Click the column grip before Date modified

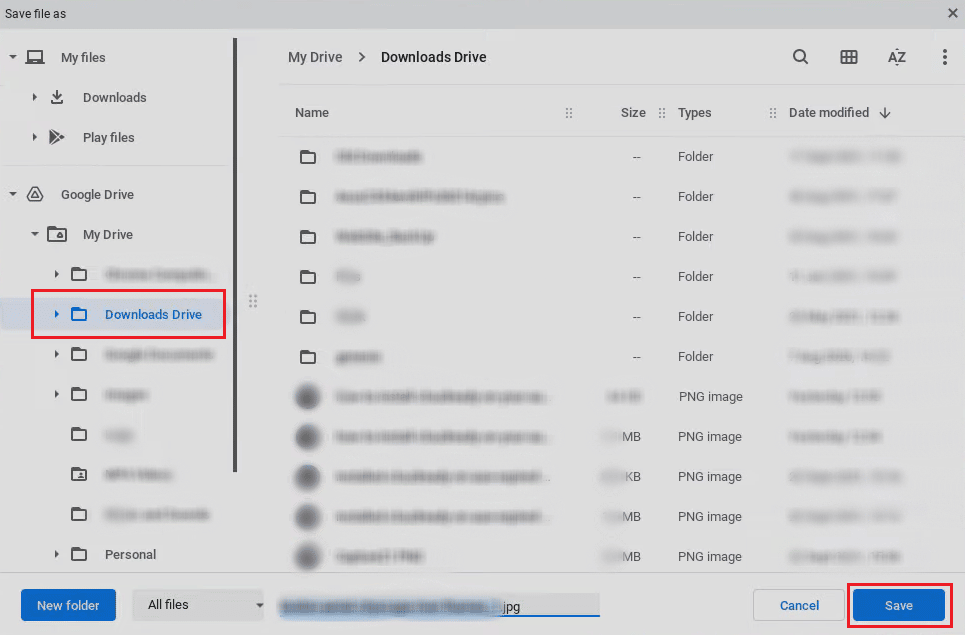(773, 113)
